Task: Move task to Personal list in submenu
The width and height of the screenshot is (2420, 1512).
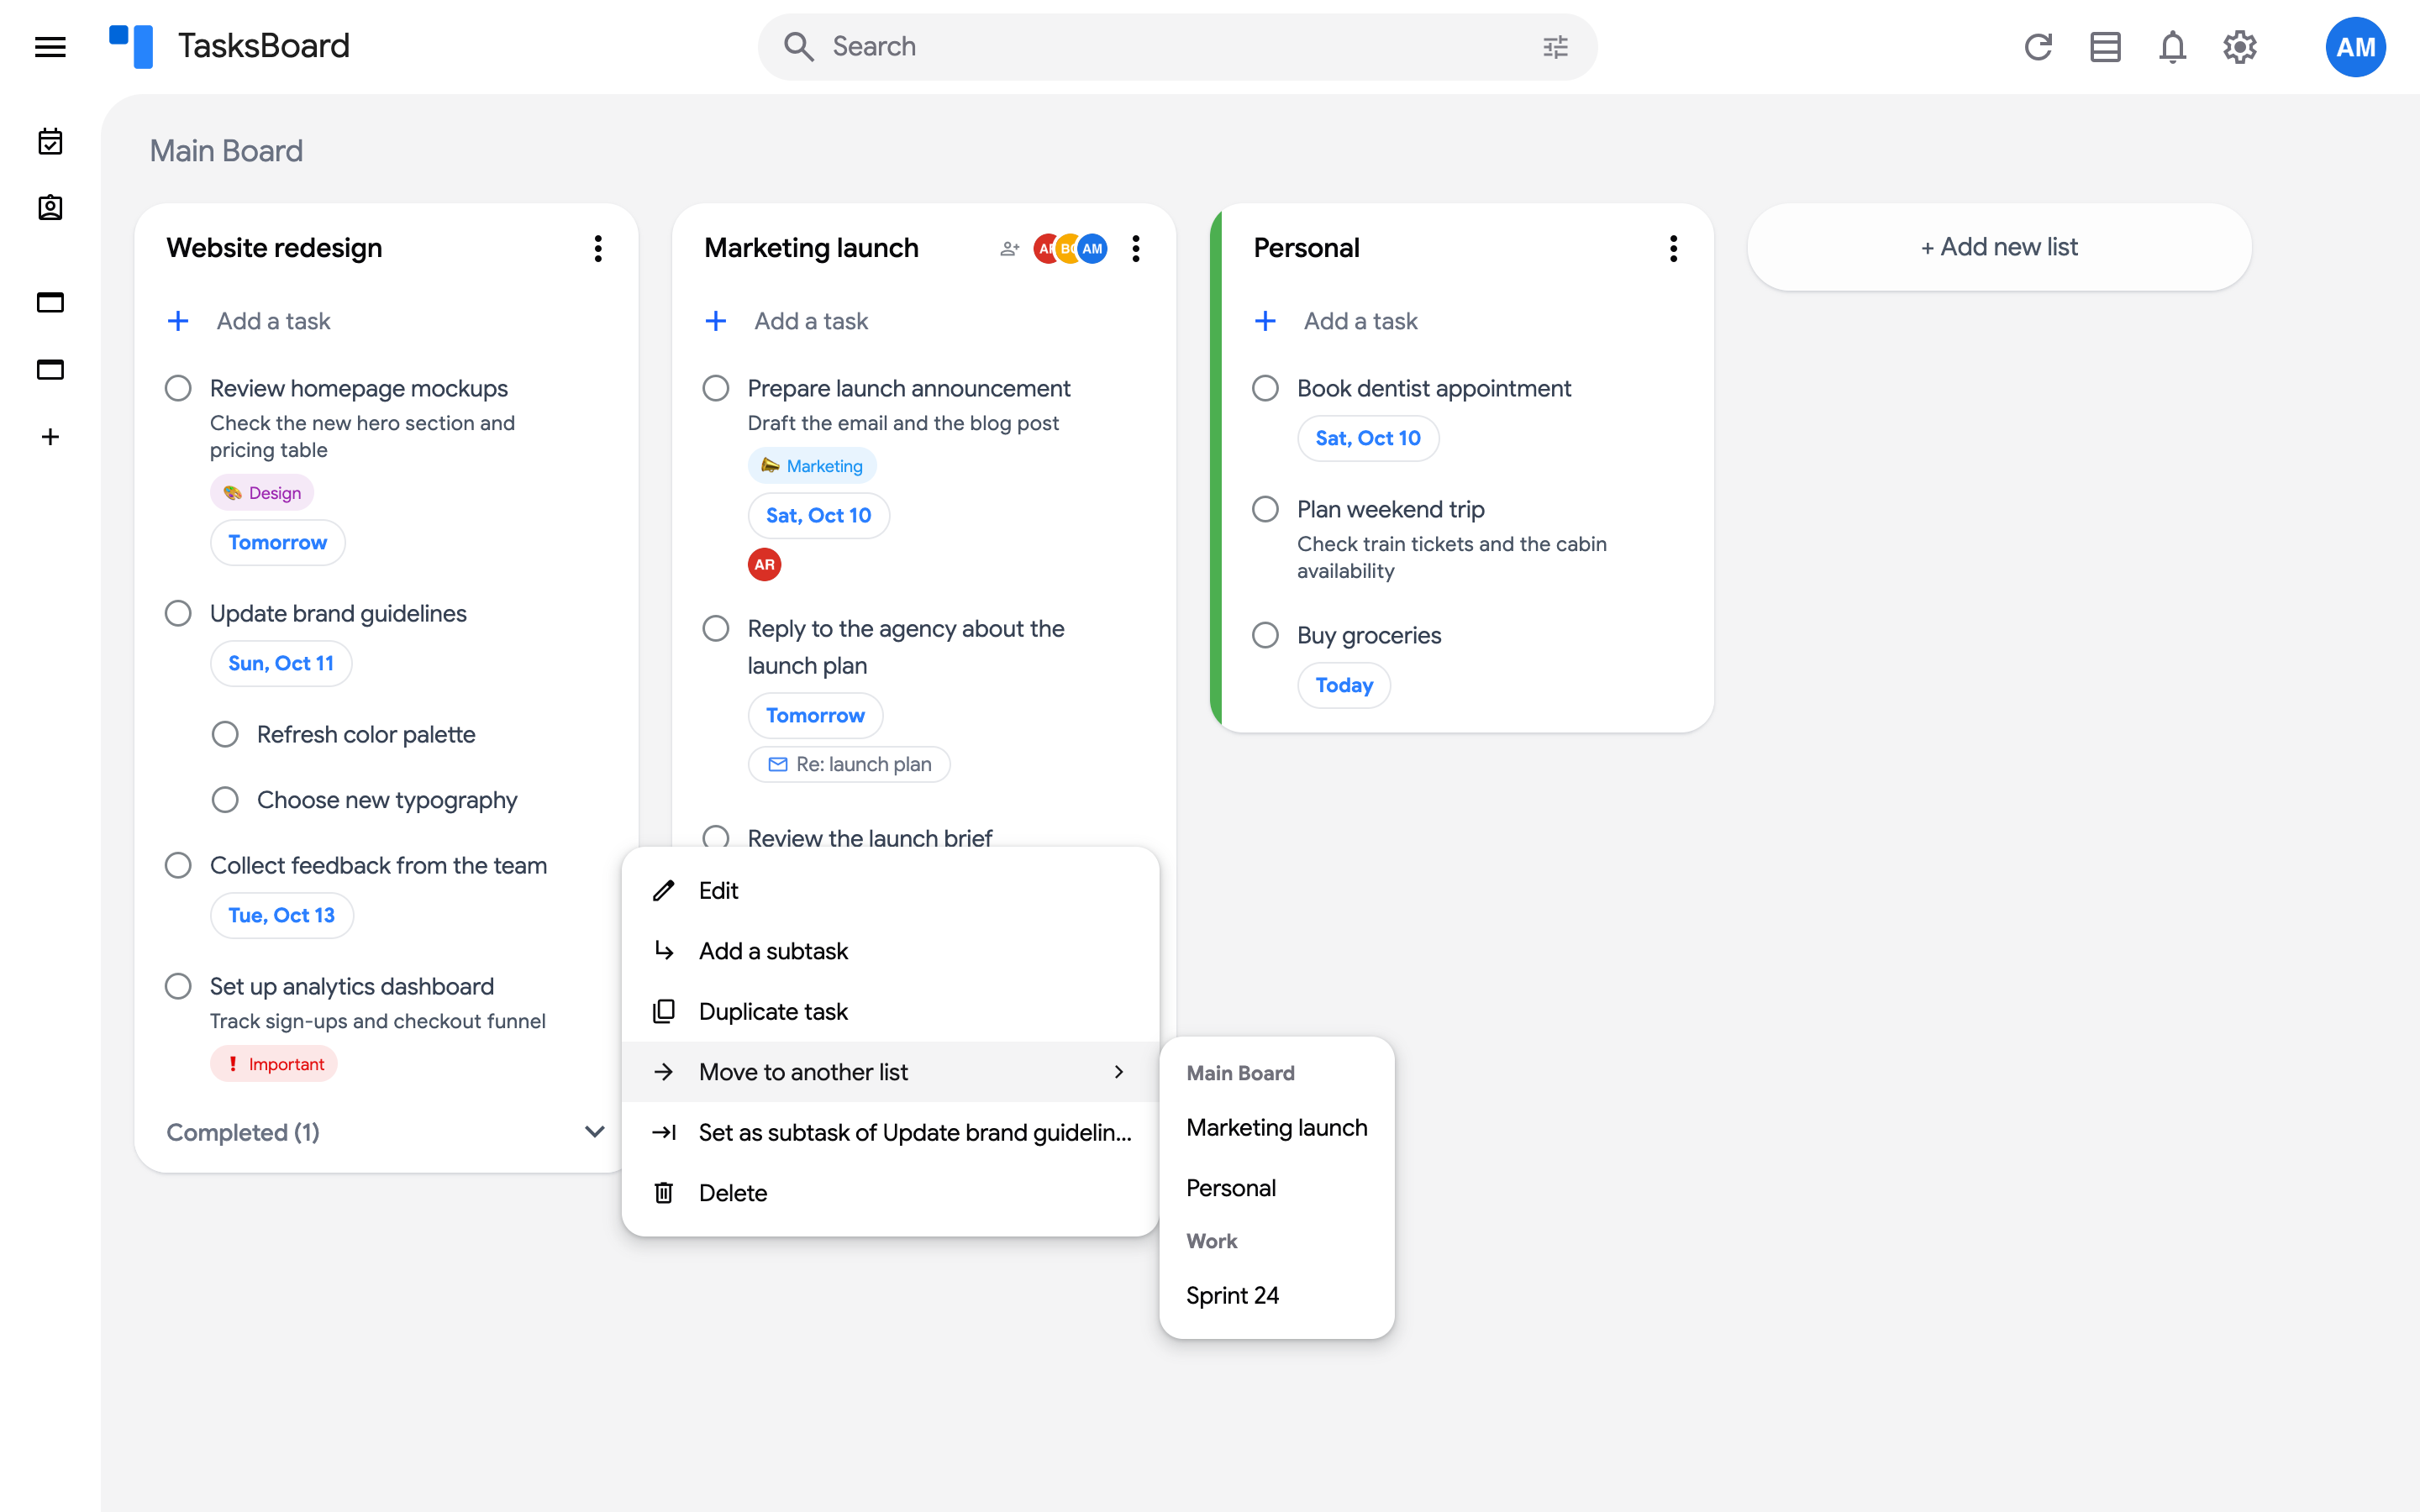Action: point(1276,1188)
